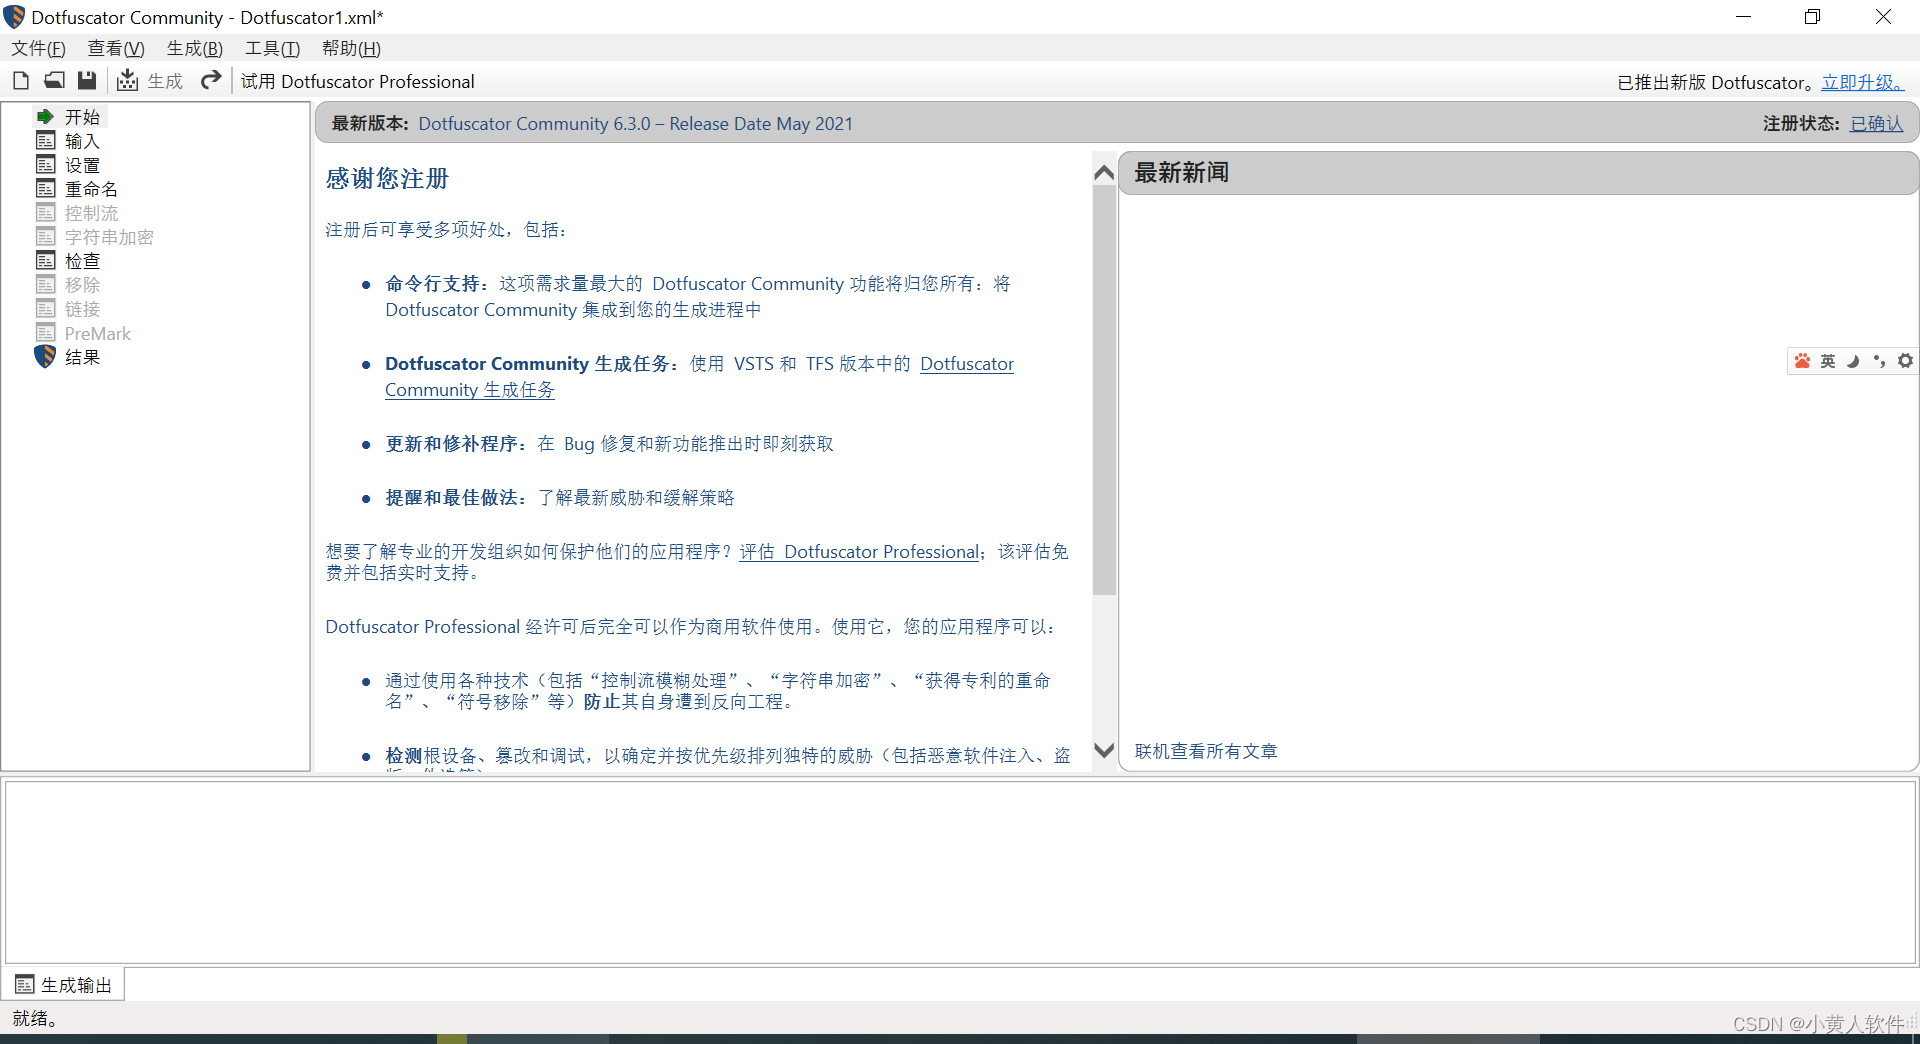Click the Dotfuscator shield title bar icon
The height and width of the screenshot is (1044, 1920).
click(14, 17)
